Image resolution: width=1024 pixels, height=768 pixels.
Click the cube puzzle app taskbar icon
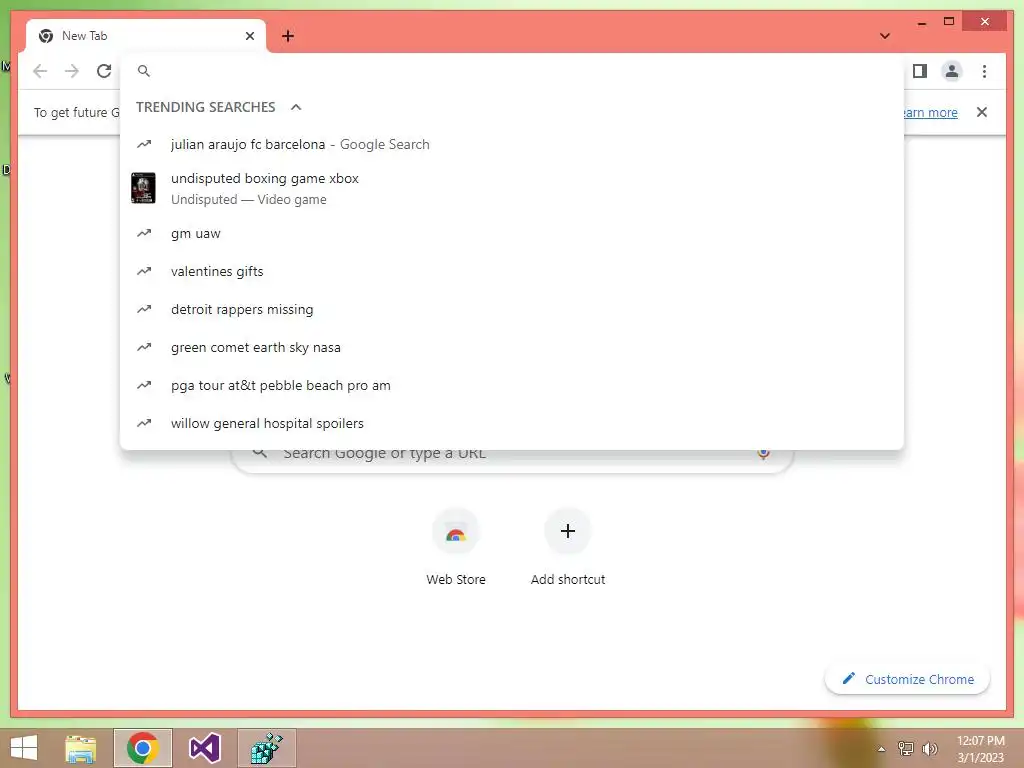266,748
